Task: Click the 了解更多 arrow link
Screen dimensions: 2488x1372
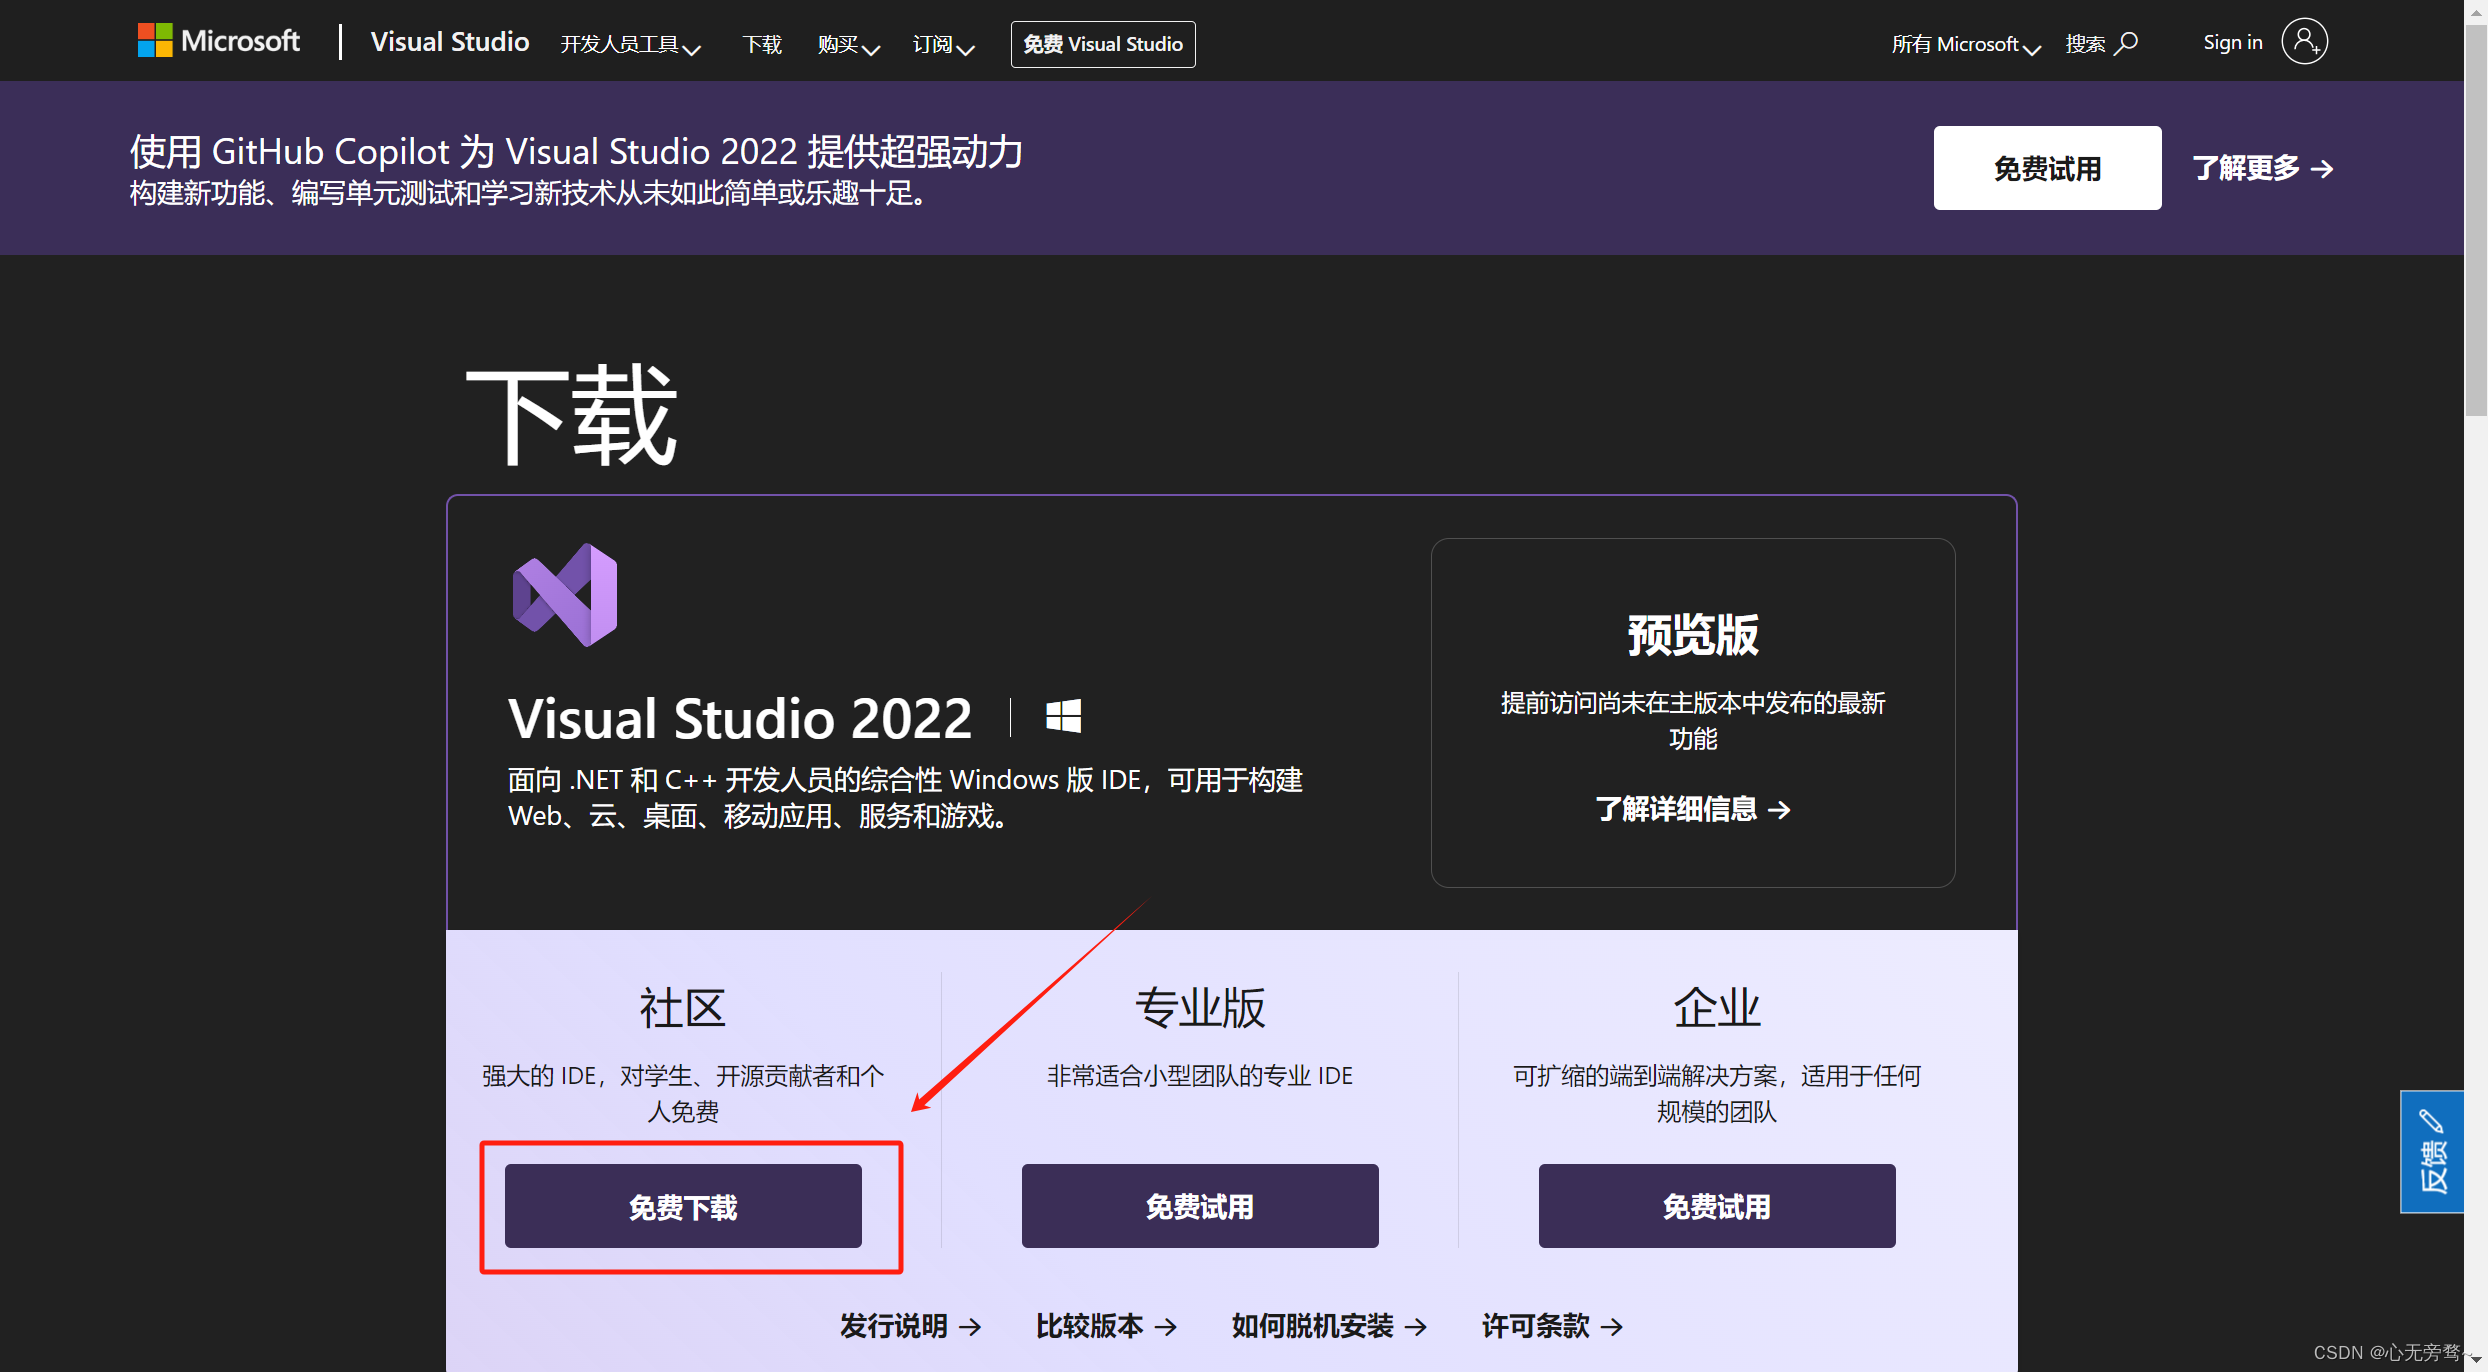Action: pos(2262,168)
